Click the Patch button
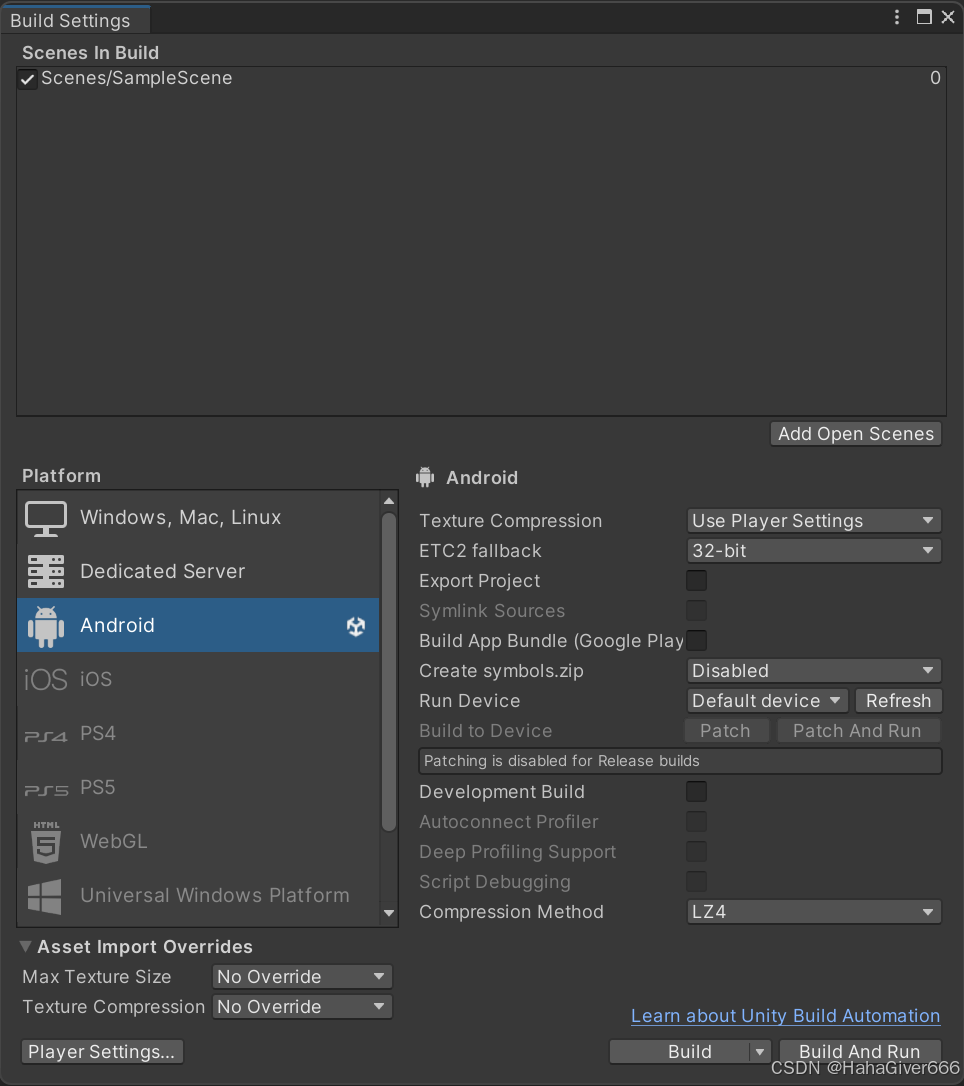 click(726, 731)
